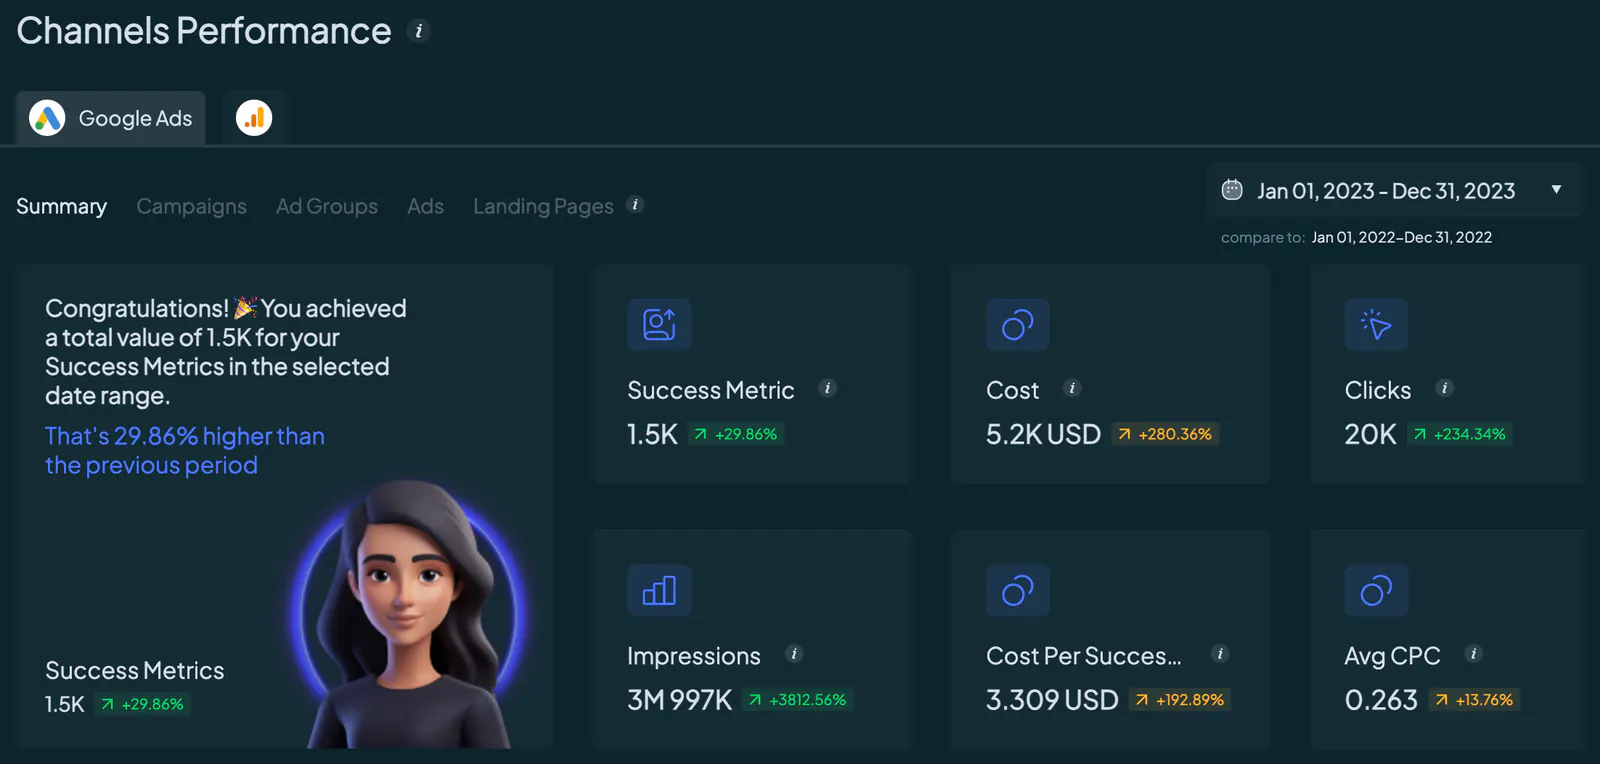Open the Ads tab
1600x764 pixels.
click(x=425, y=206)
